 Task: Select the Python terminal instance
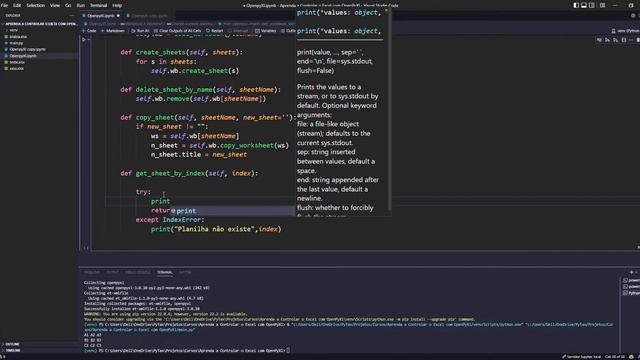[631, 293]
